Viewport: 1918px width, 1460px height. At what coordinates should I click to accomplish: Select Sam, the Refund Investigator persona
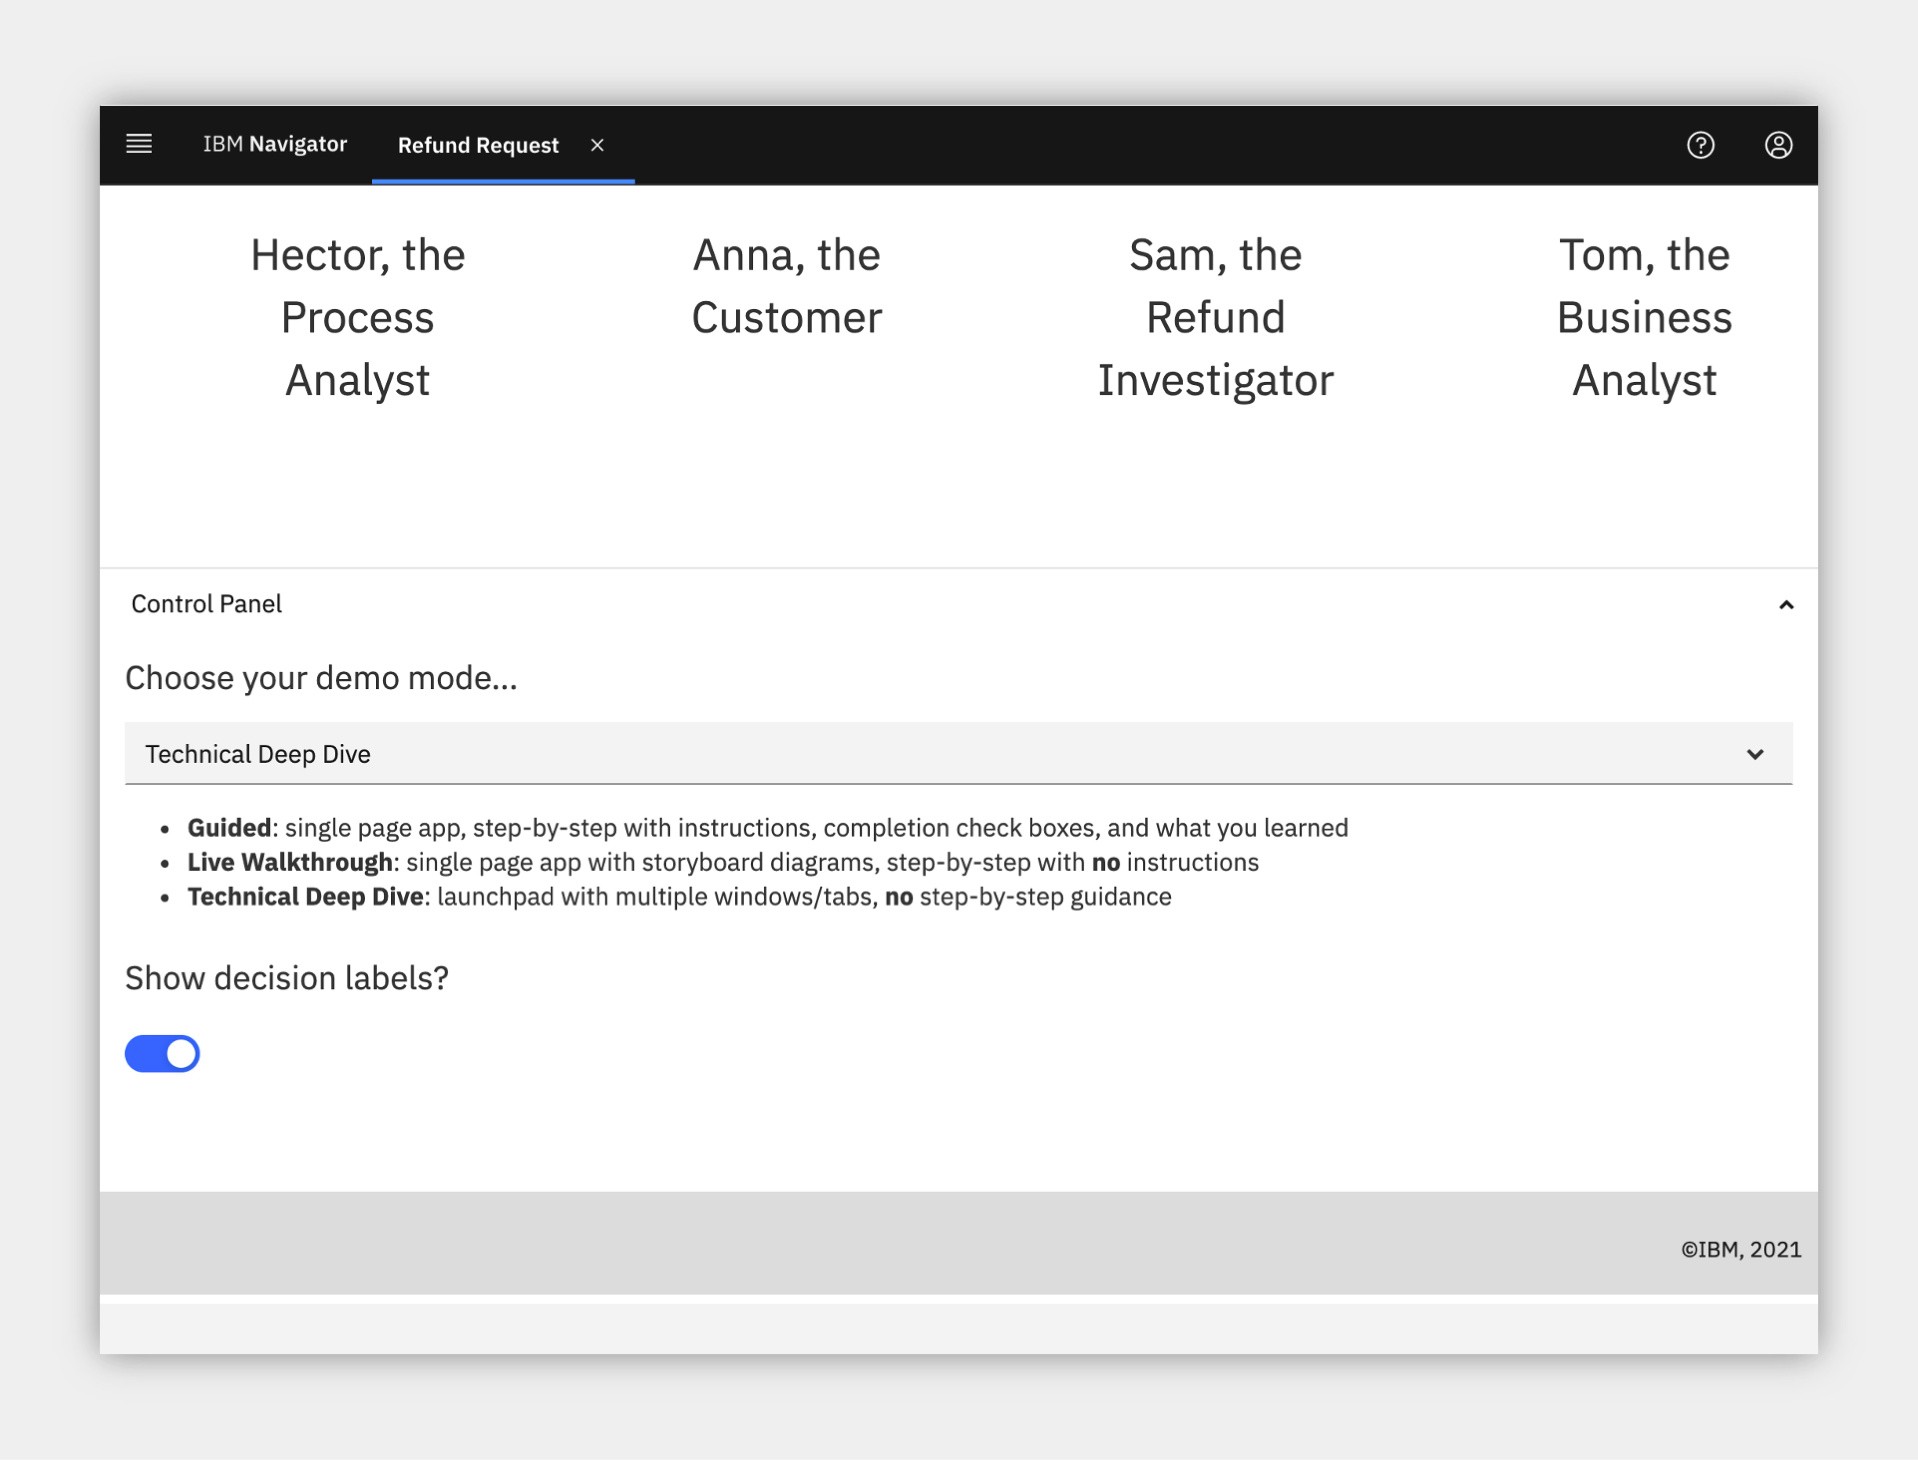[x=1215, y=317]
